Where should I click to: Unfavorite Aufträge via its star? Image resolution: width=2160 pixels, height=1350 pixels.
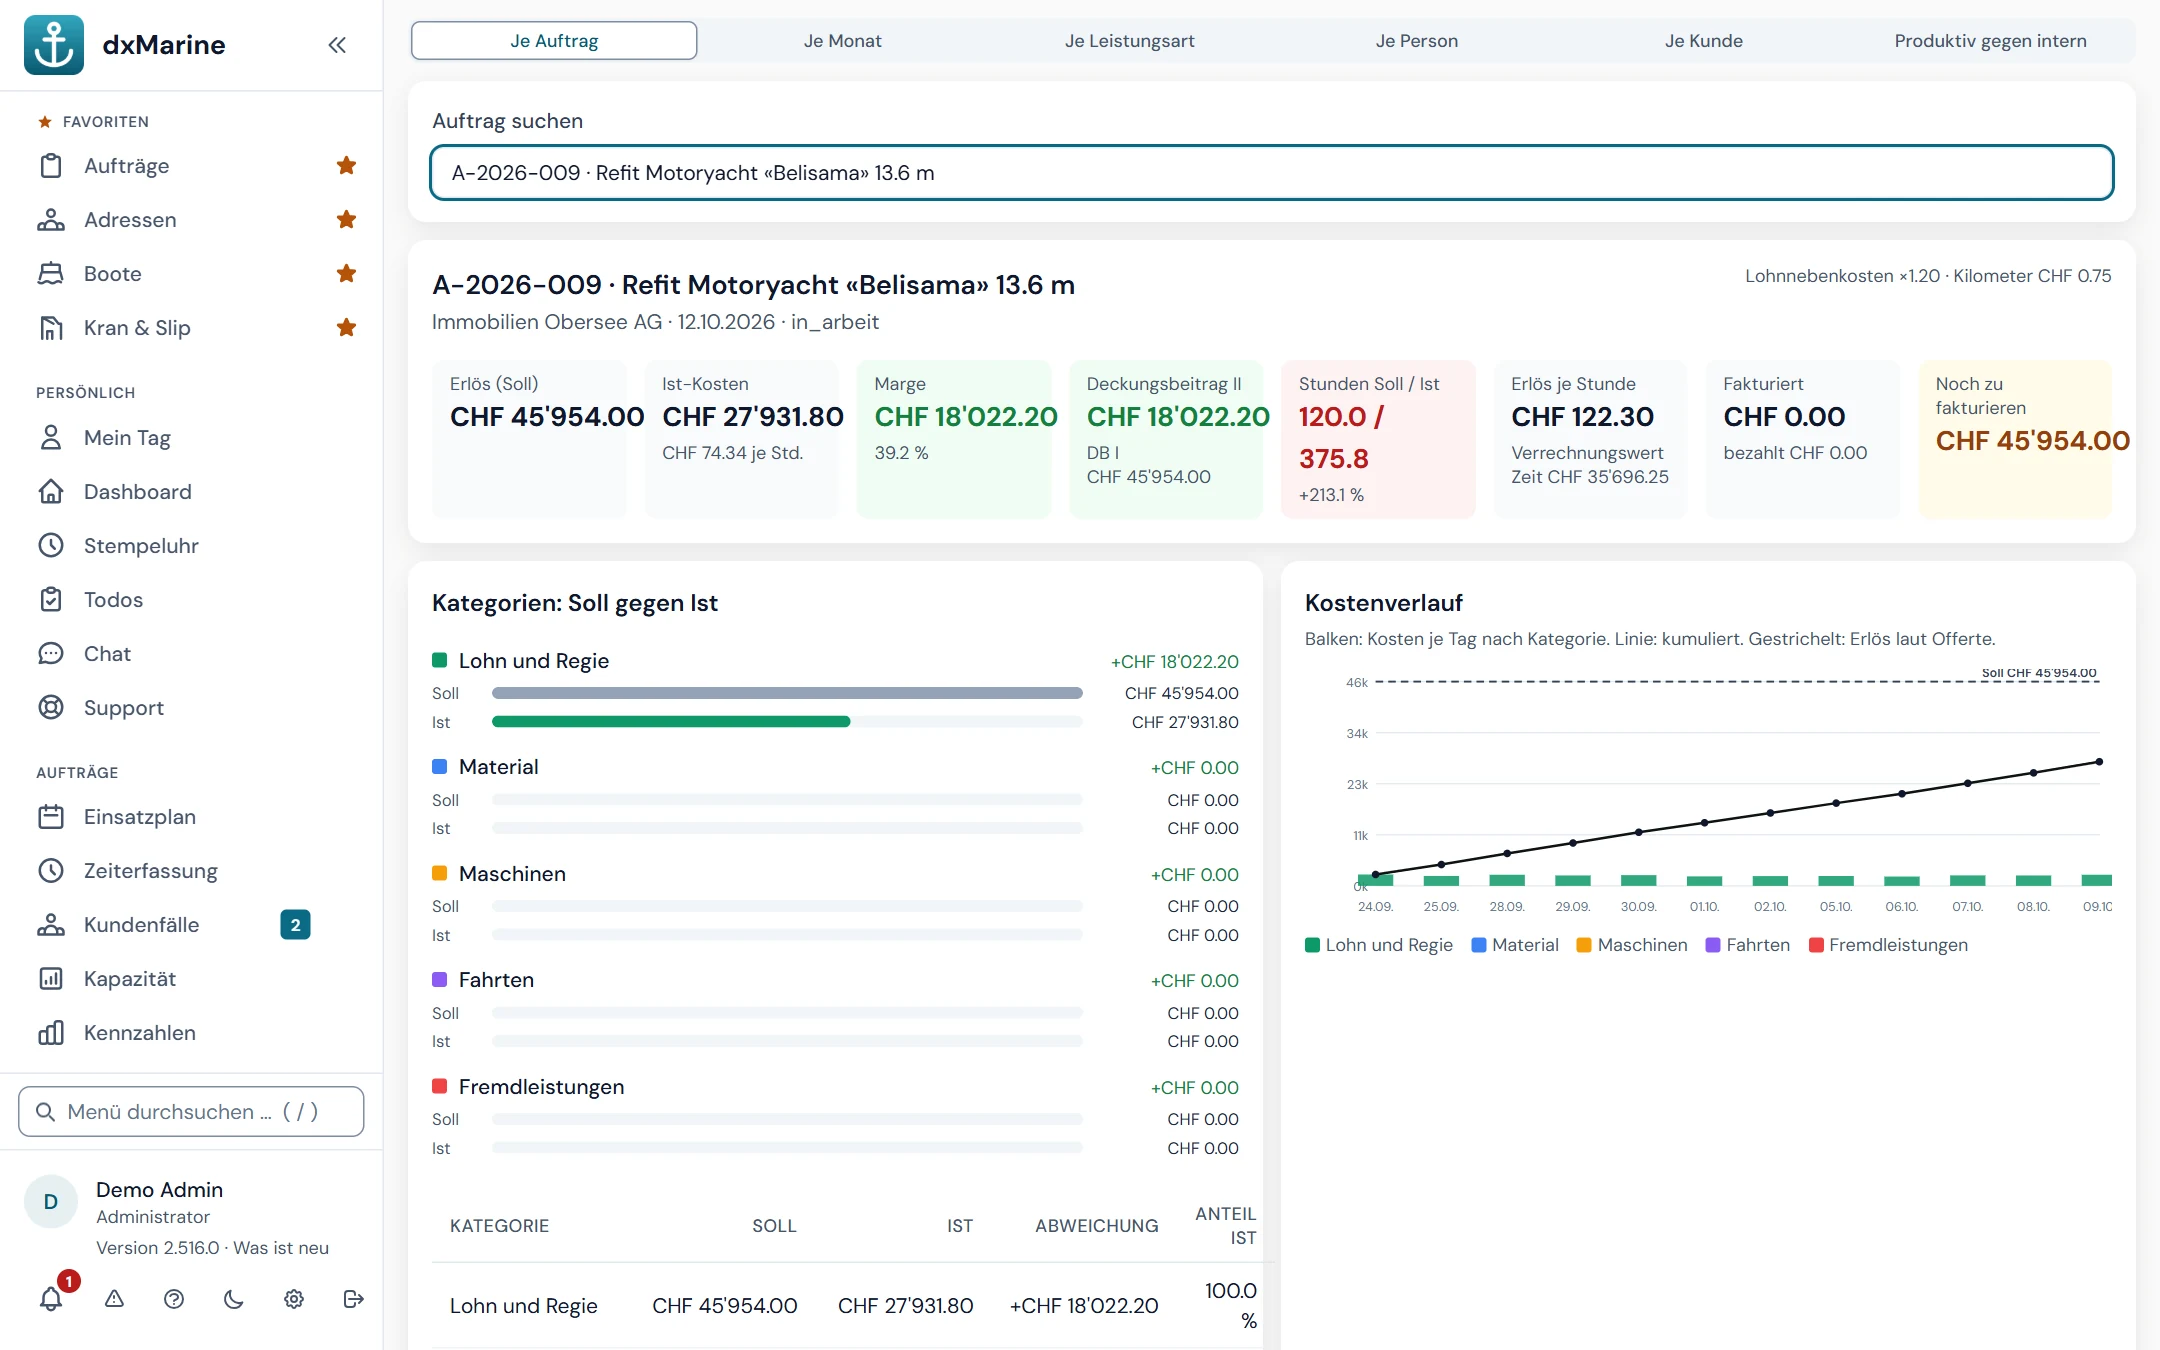coord(346,166)
